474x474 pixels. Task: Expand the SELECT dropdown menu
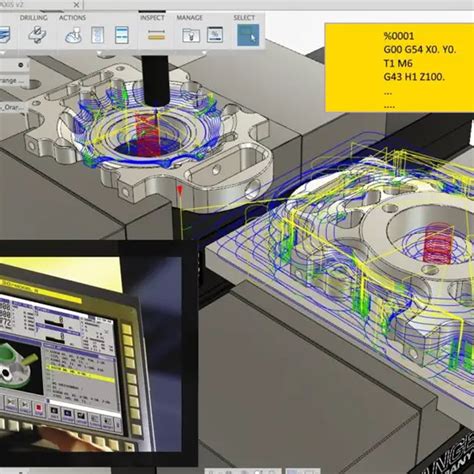[244, 18]
